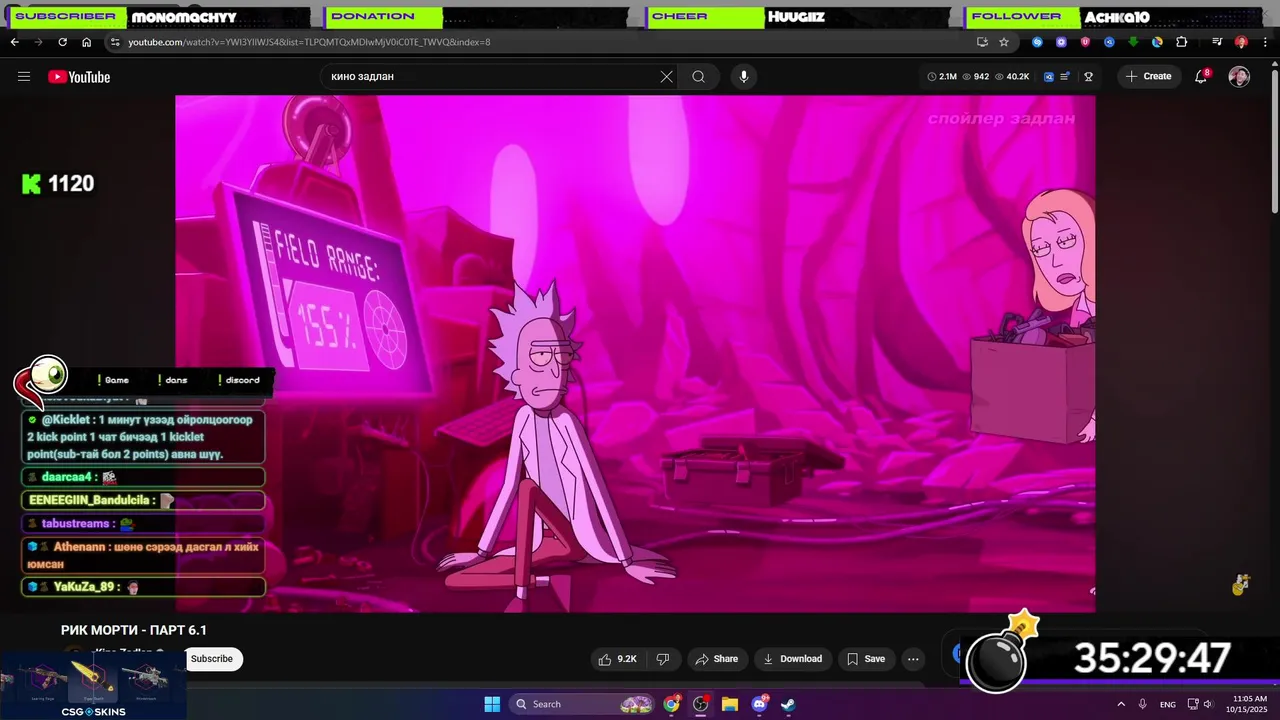Click the tray microphone icon

tap(1143, 704)
